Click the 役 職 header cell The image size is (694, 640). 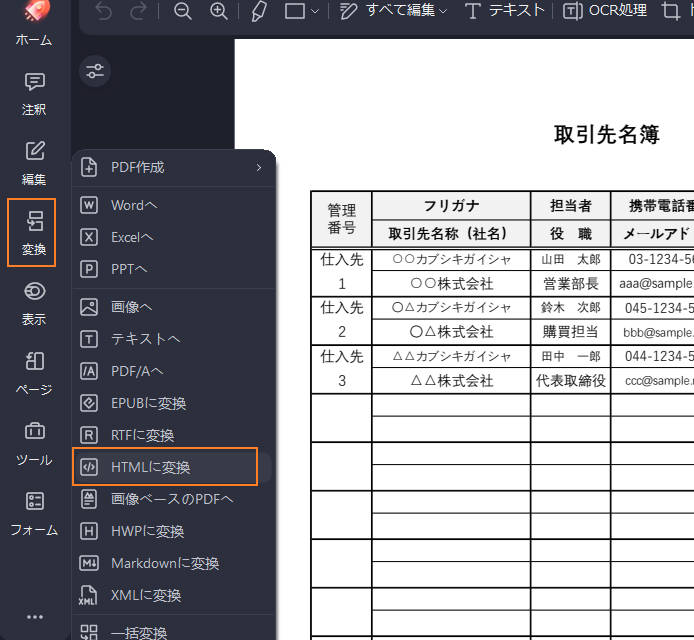pyautogui.click(x=571, y=234)
